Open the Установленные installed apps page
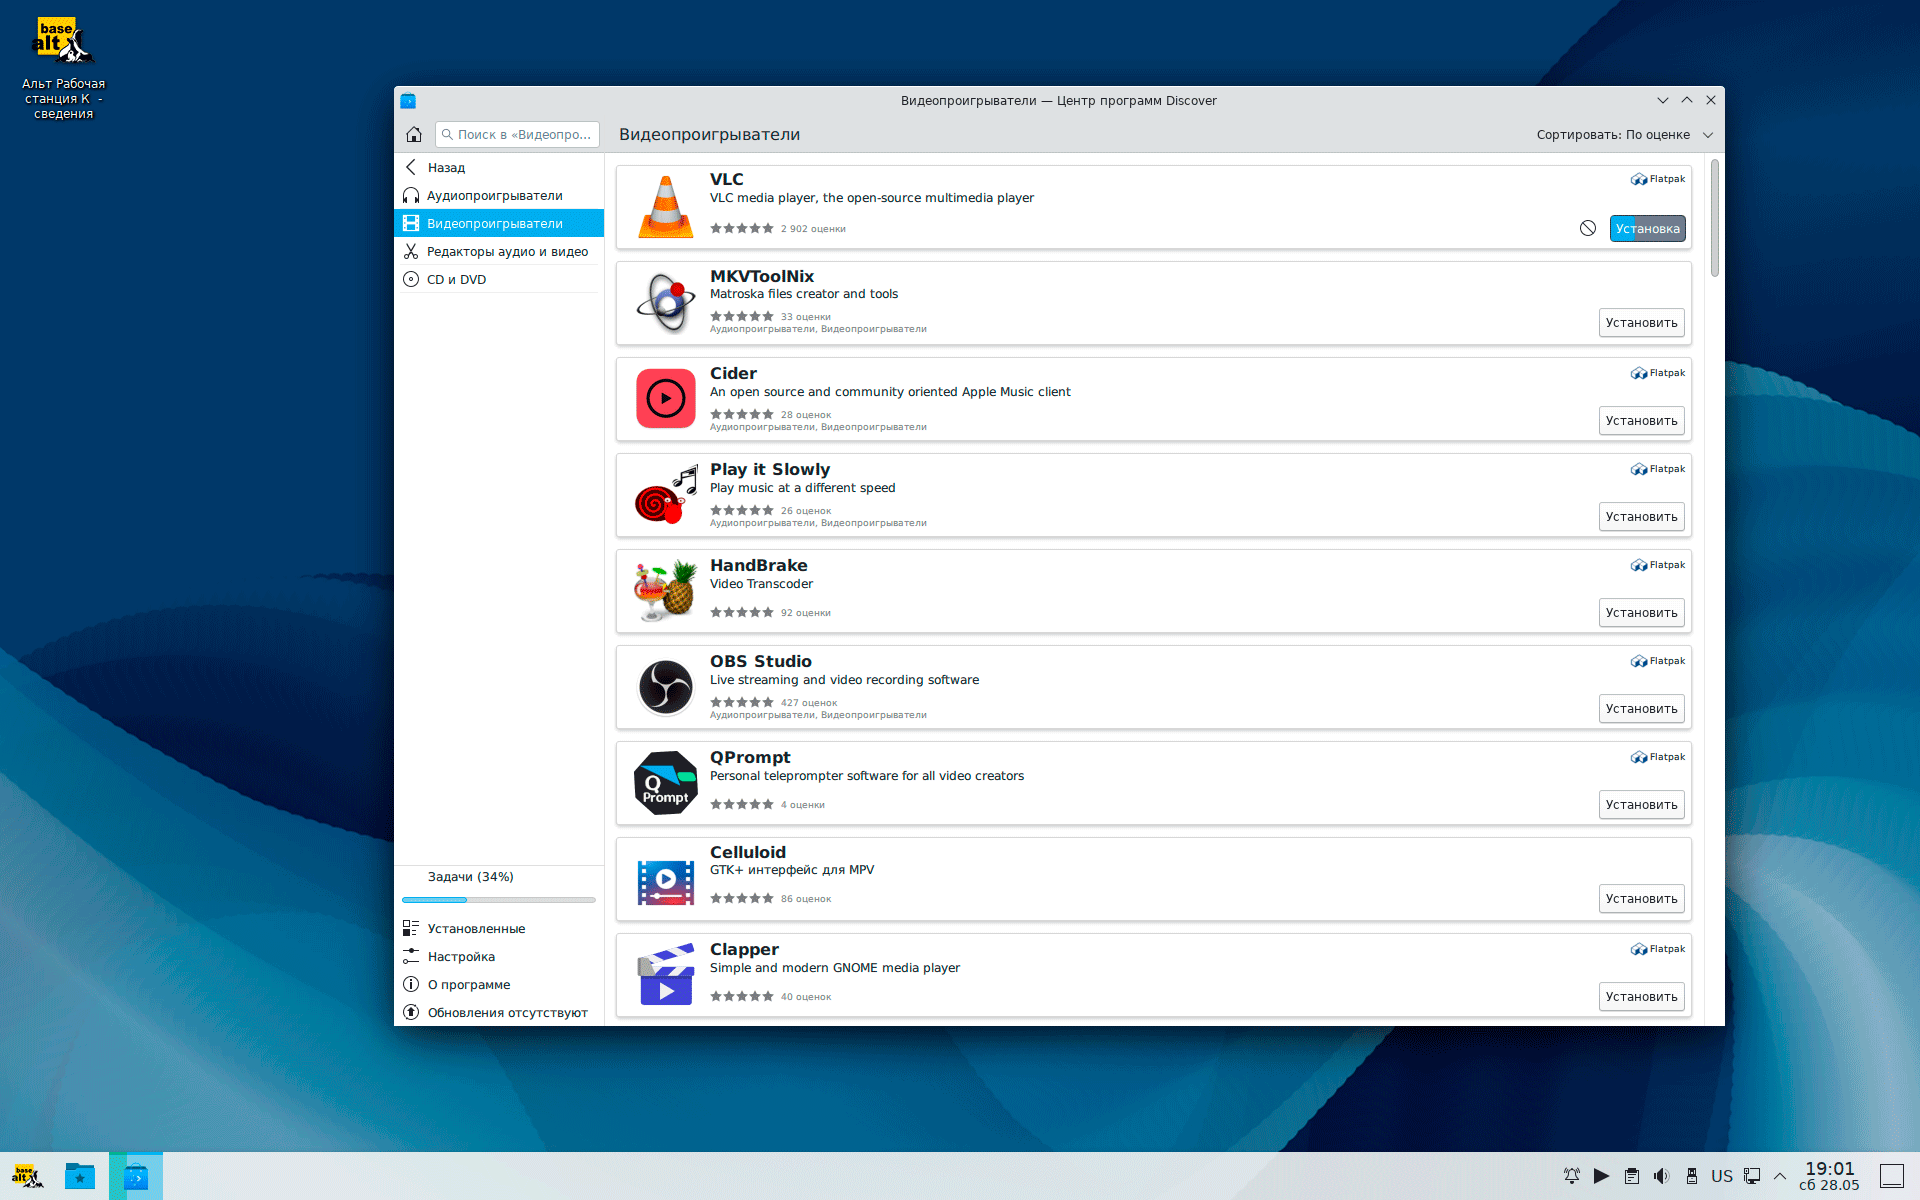 tap(476, 928)
